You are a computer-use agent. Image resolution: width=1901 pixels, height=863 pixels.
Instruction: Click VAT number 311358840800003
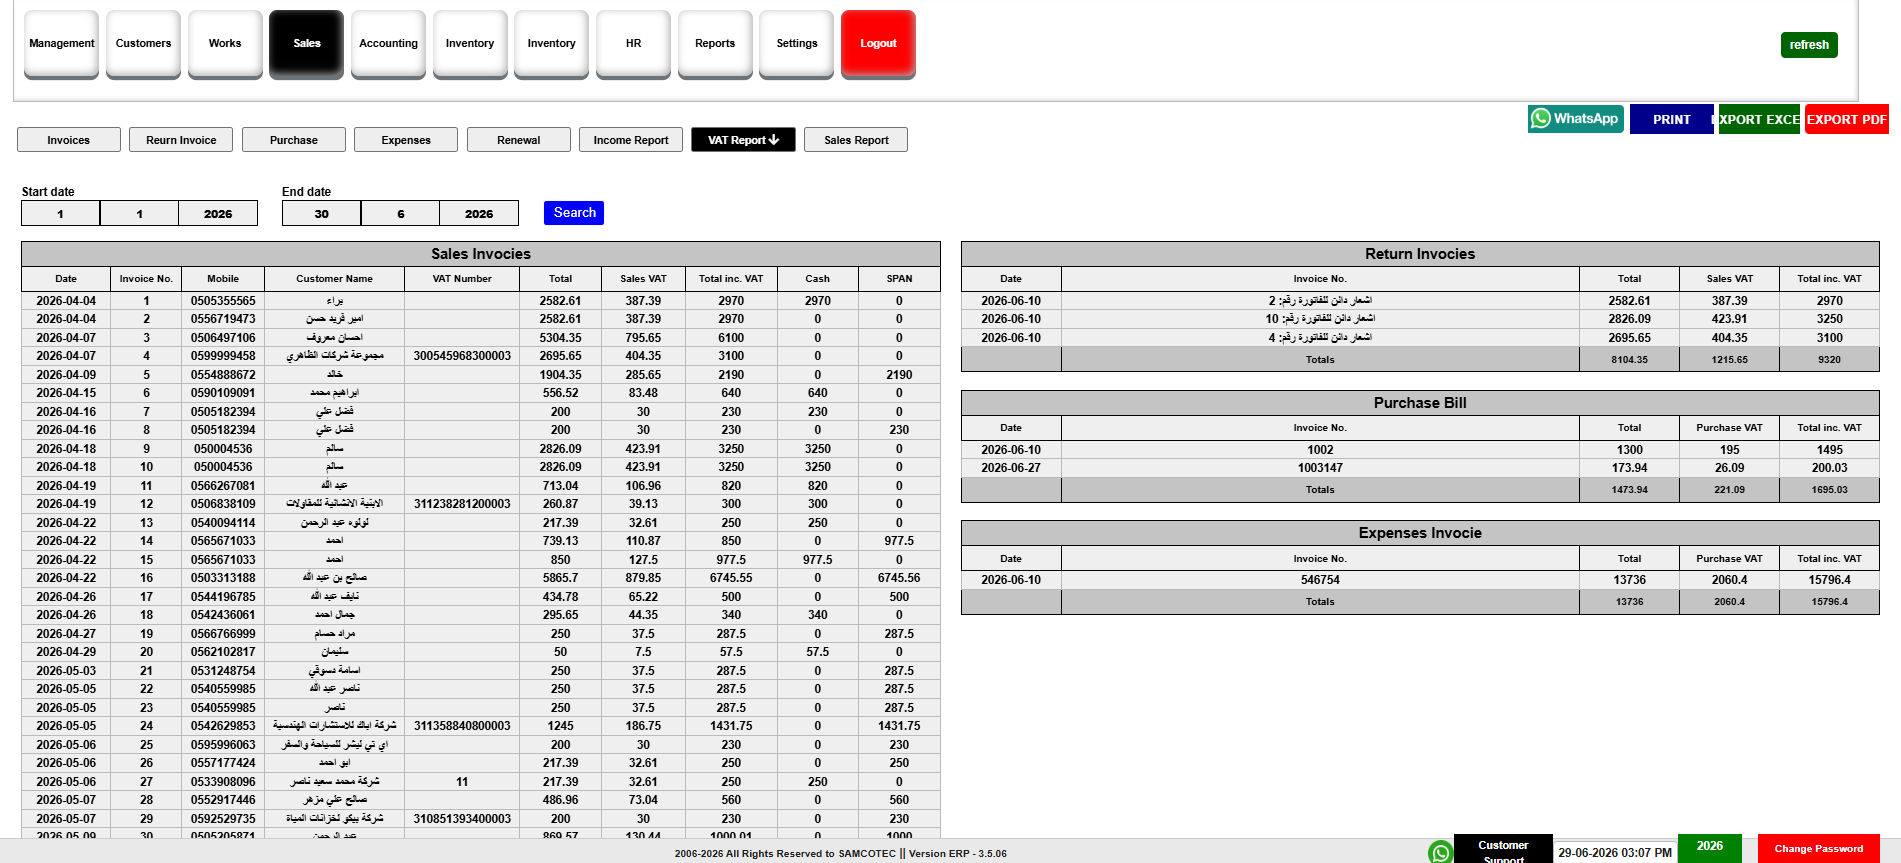click(462, 726)
